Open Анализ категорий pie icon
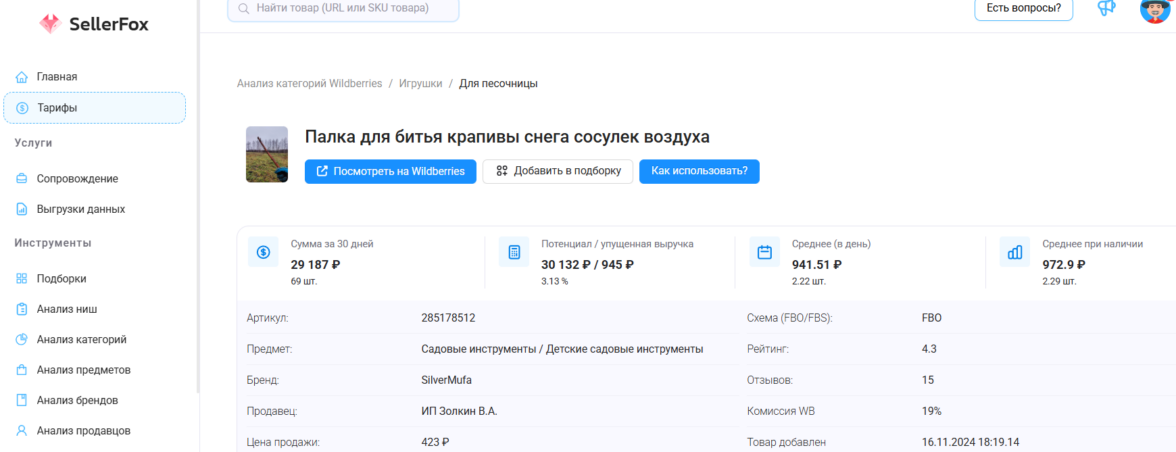The width and height of the screenshot is (1176, 452). 21,340
